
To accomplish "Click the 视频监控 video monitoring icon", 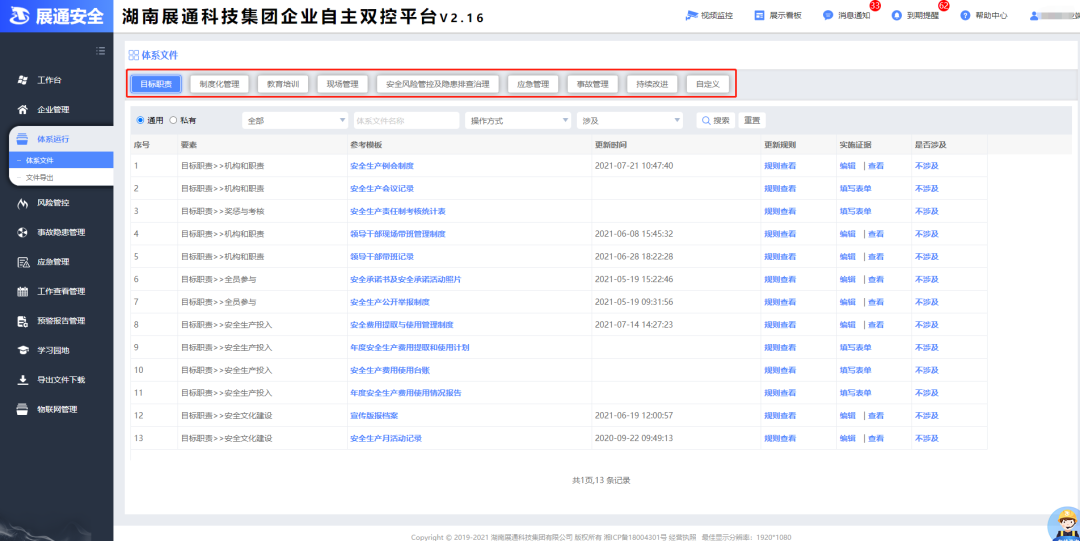I will coord(690,16).
